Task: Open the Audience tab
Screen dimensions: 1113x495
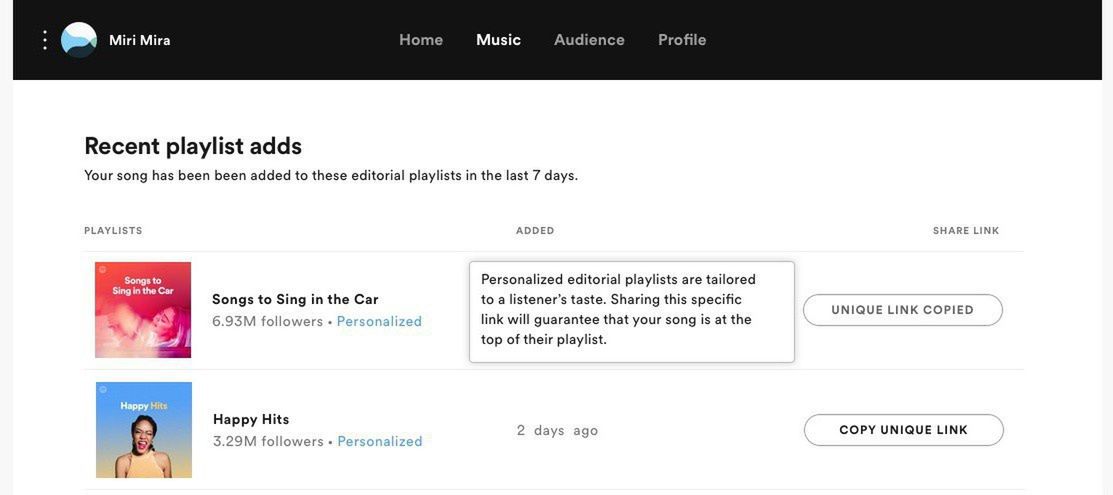Action: point(589,40)
